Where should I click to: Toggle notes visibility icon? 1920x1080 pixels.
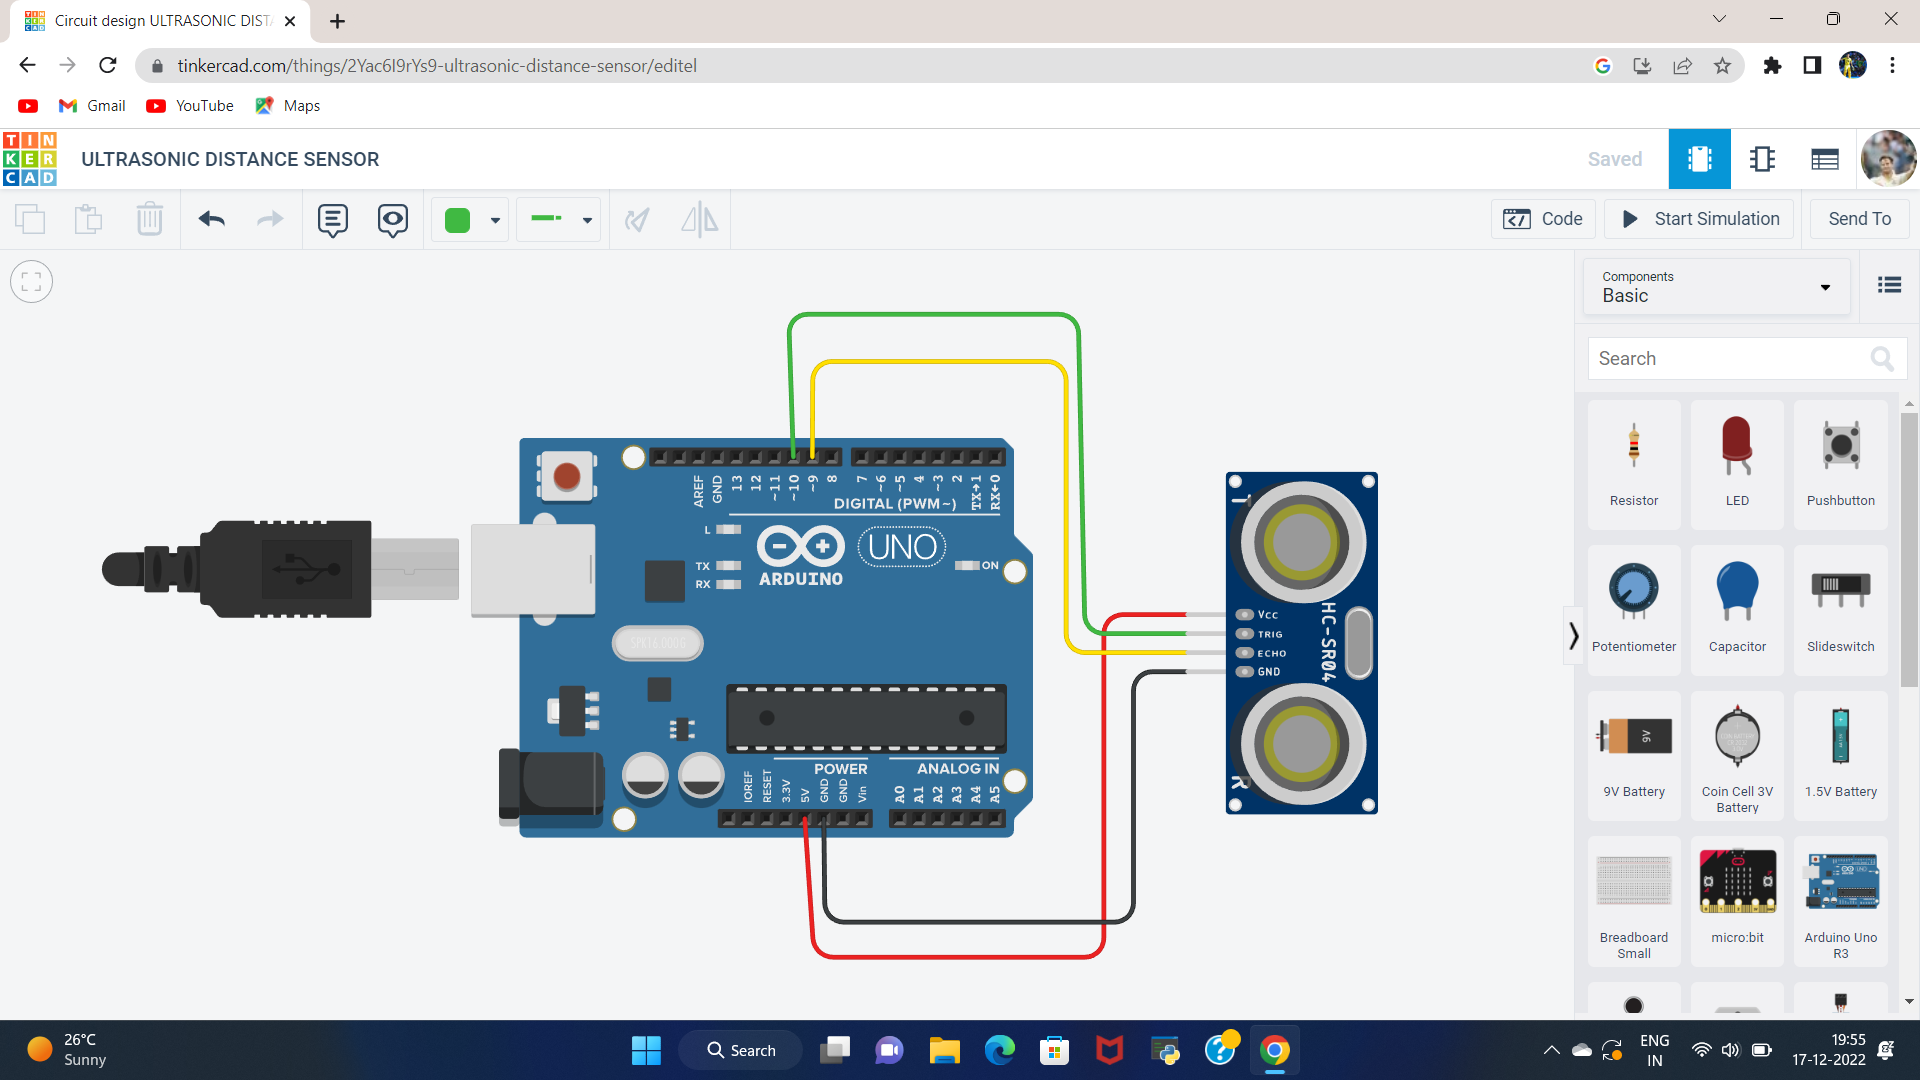(393, 220)
